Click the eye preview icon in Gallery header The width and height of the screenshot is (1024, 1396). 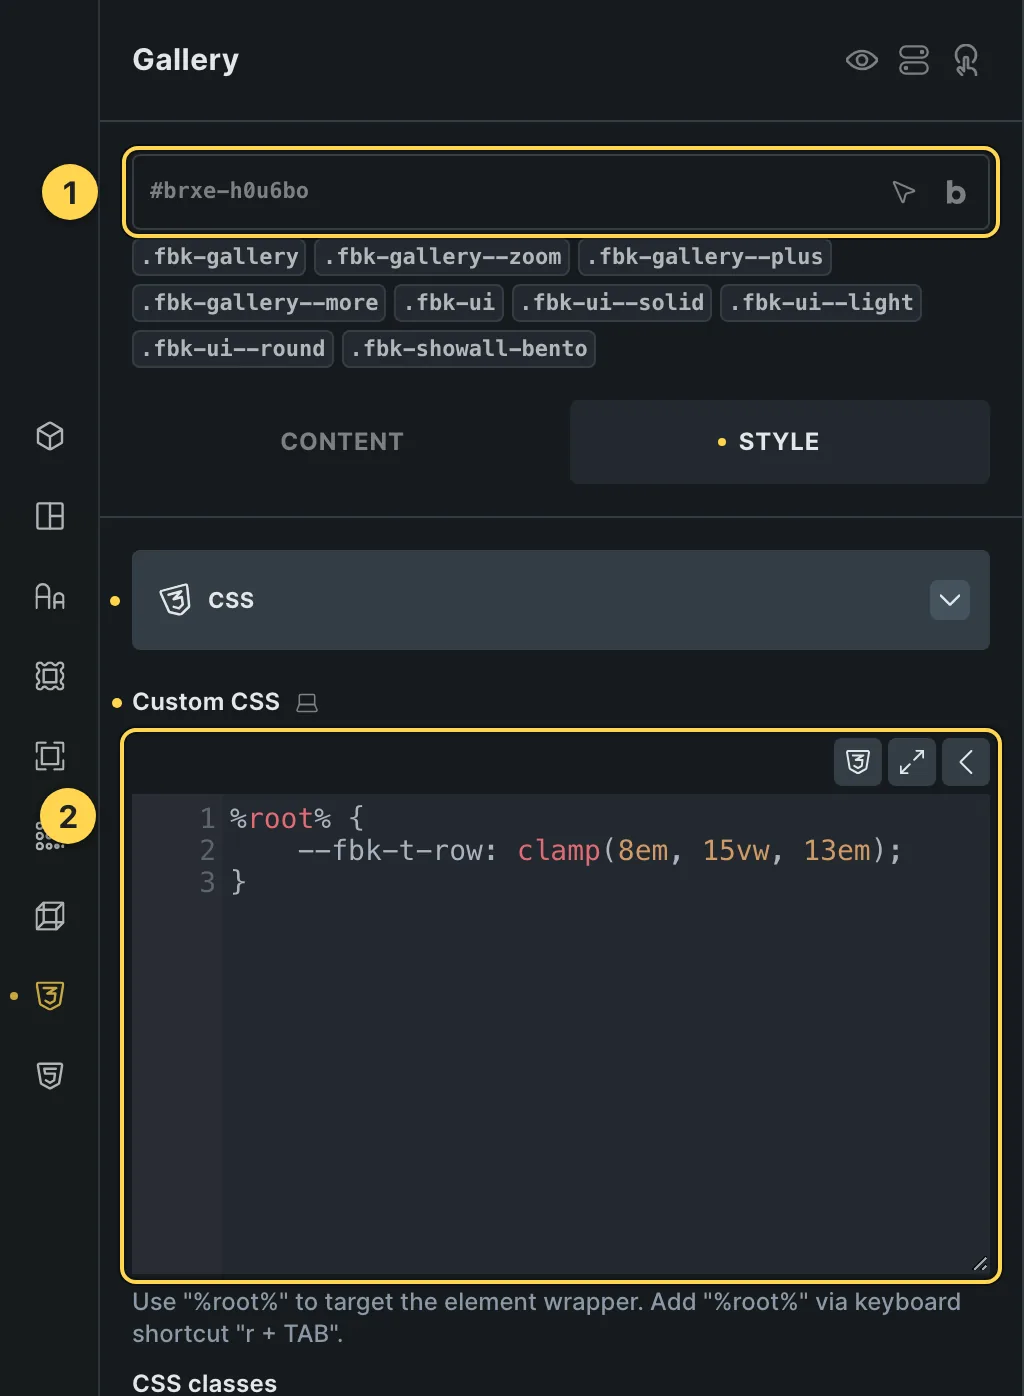coord(861,60)
